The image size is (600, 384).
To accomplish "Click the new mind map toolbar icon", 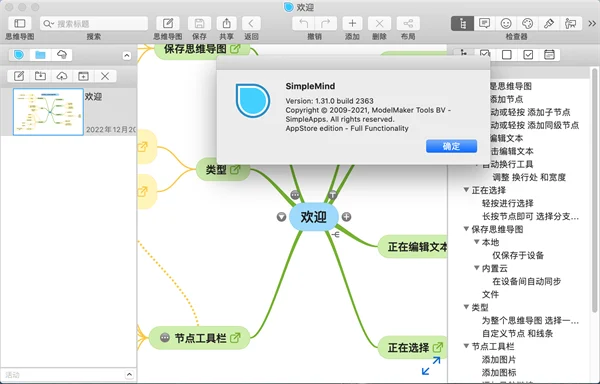I will coord(168,24).
